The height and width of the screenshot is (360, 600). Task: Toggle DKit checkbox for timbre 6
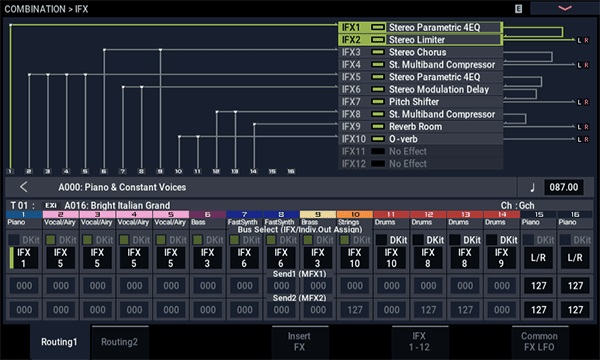pos(198,240)
